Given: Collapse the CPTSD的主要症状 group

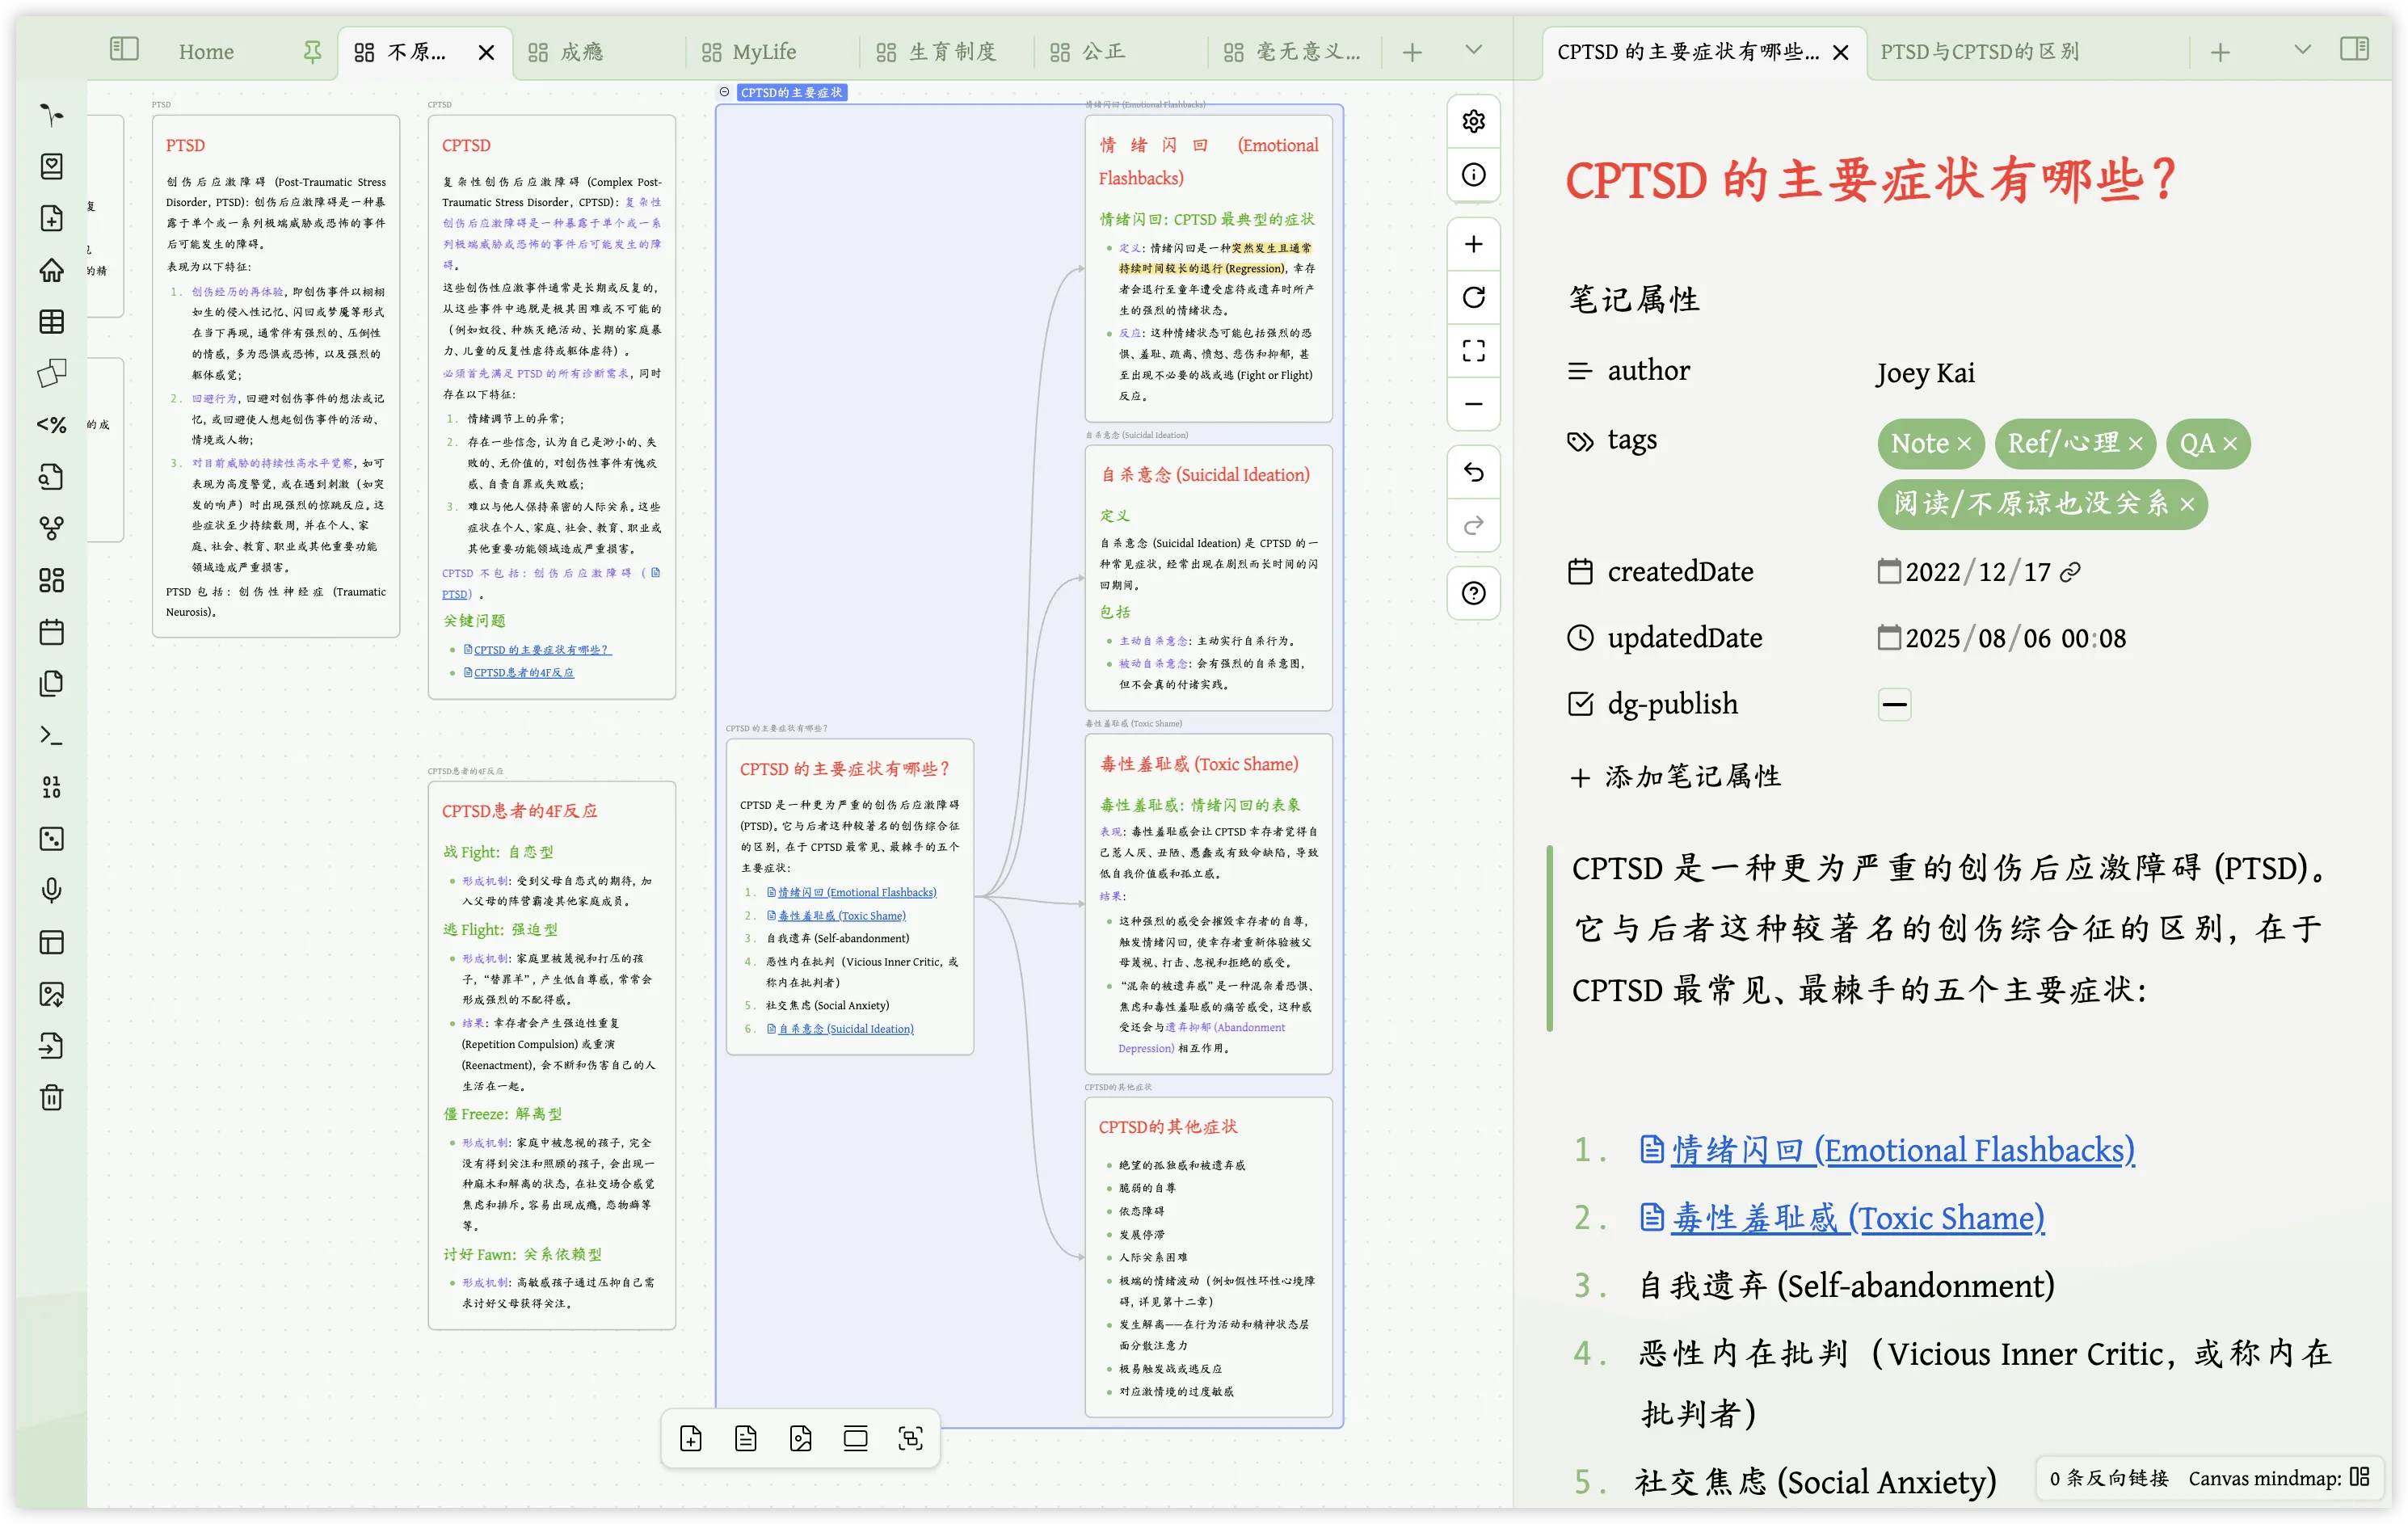Looking at the screenshot, I should coord(724,92).
